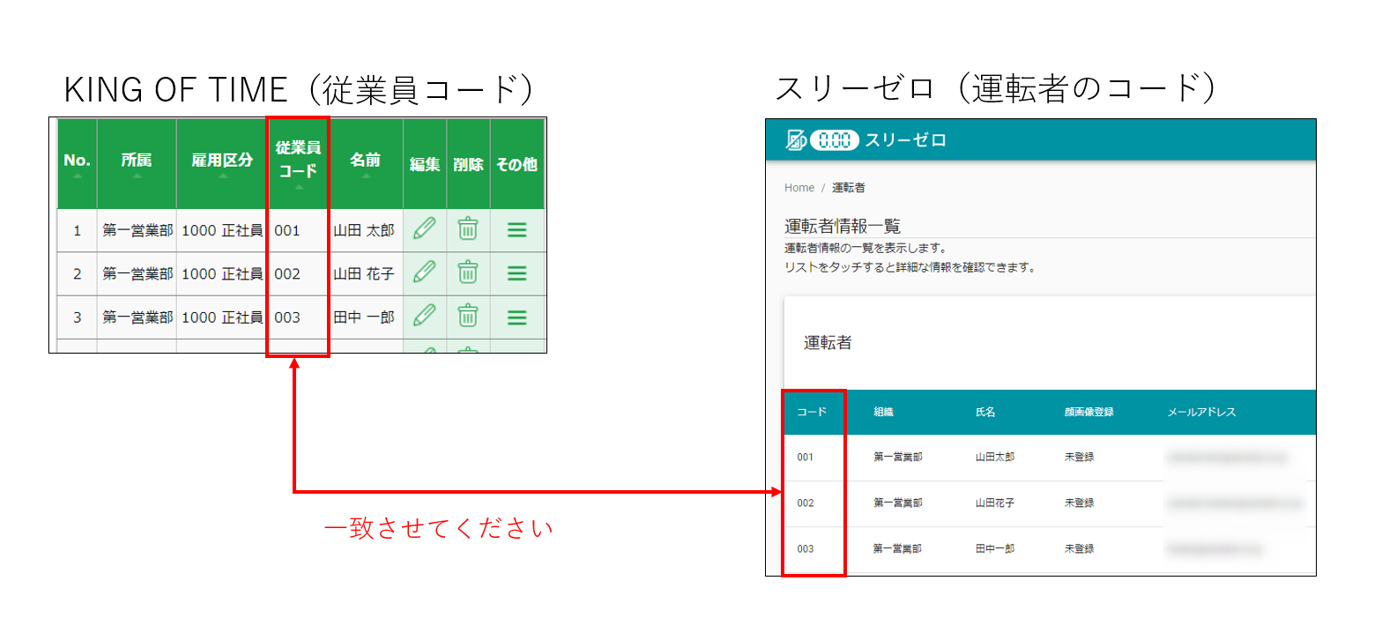Click 第一営業部 organization for 山田花子 driver
This screenshot has width=1374, height=633.
(x=898, y=503)
